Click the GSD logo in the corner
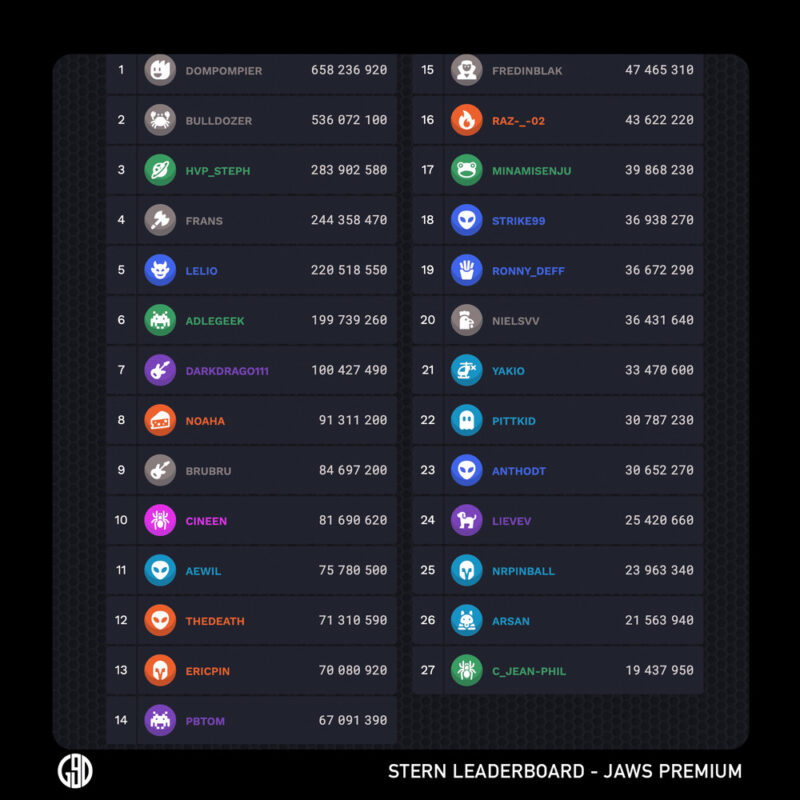This screenshot has width=800, height=800. (75, 771)
